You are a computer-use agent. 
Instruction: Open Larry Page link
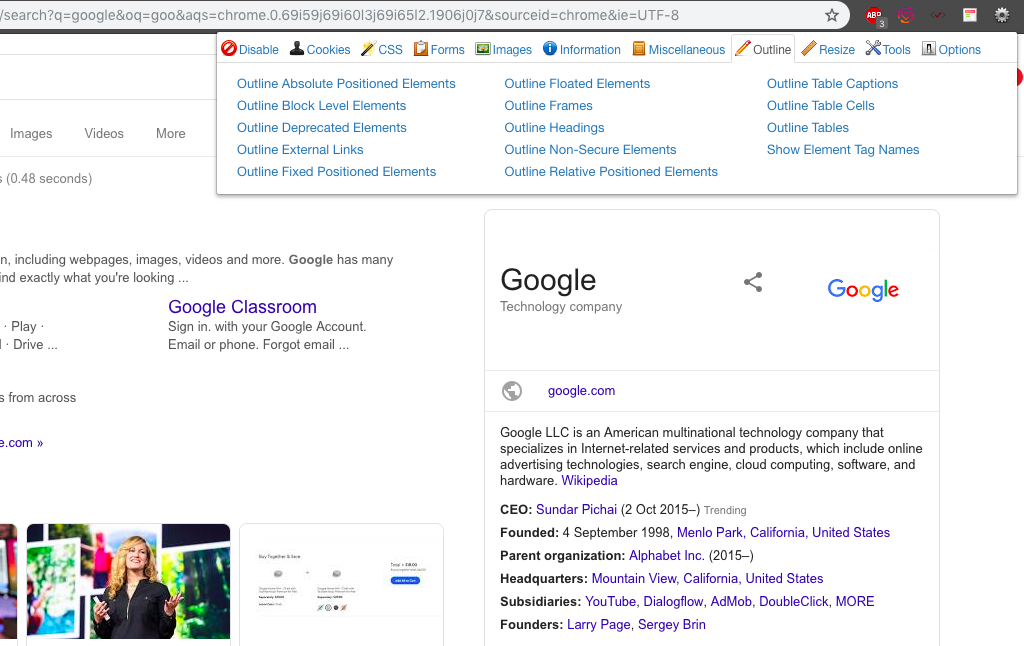[x=599, y=624]
